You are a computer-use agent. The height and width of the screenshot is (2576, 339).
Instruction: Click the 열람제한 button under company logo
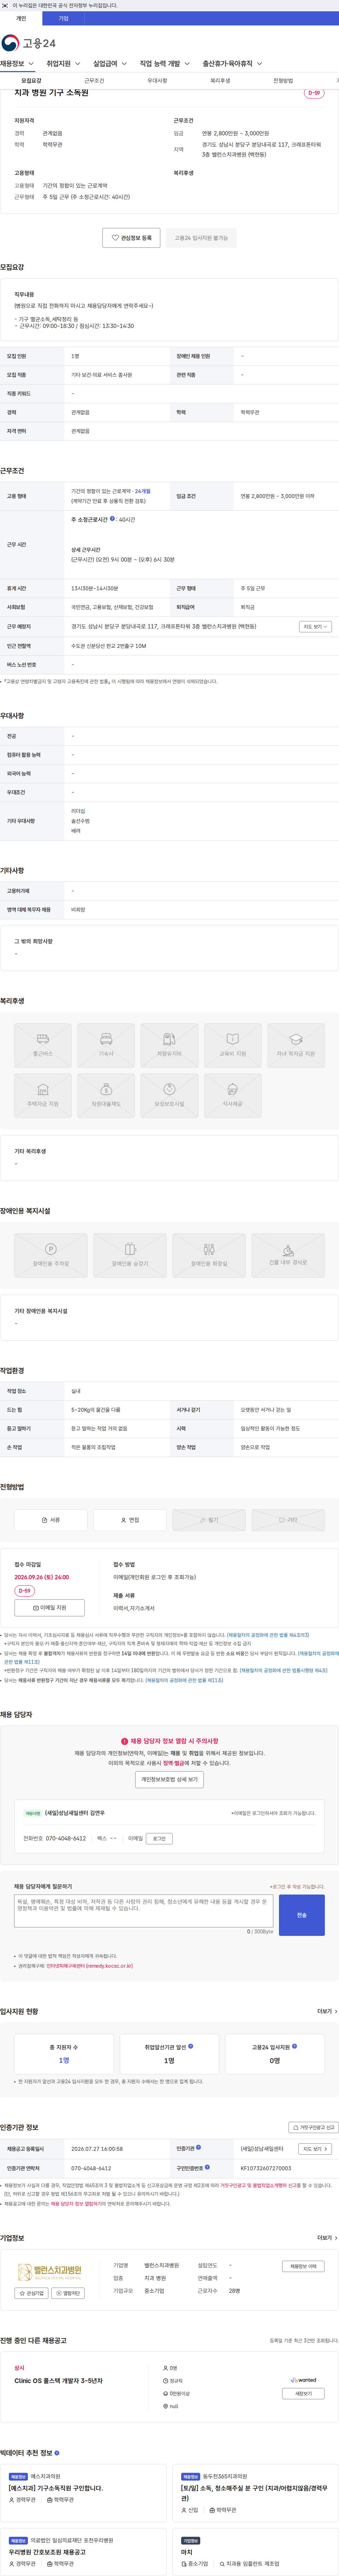[x=68, y=2293]
